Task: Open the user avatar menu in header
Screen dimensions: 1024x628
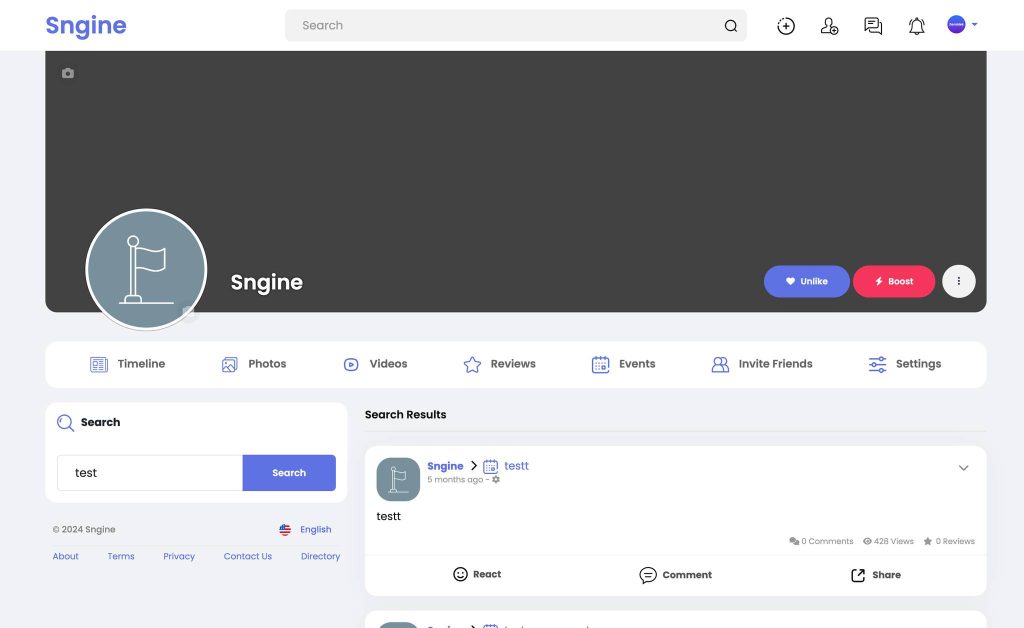Action: tap(962, 24)
